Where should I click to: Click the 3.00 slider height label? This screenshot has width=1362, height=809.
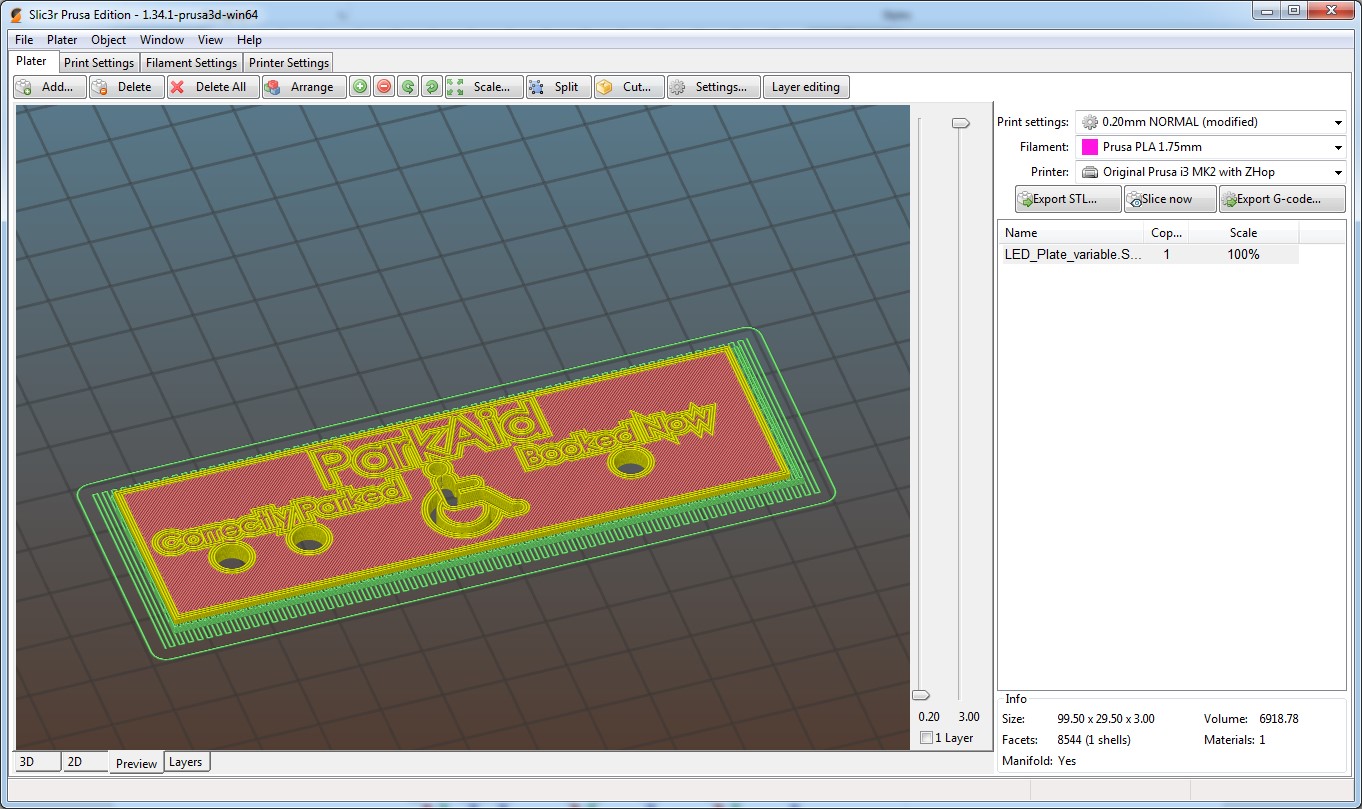(969, 717)
